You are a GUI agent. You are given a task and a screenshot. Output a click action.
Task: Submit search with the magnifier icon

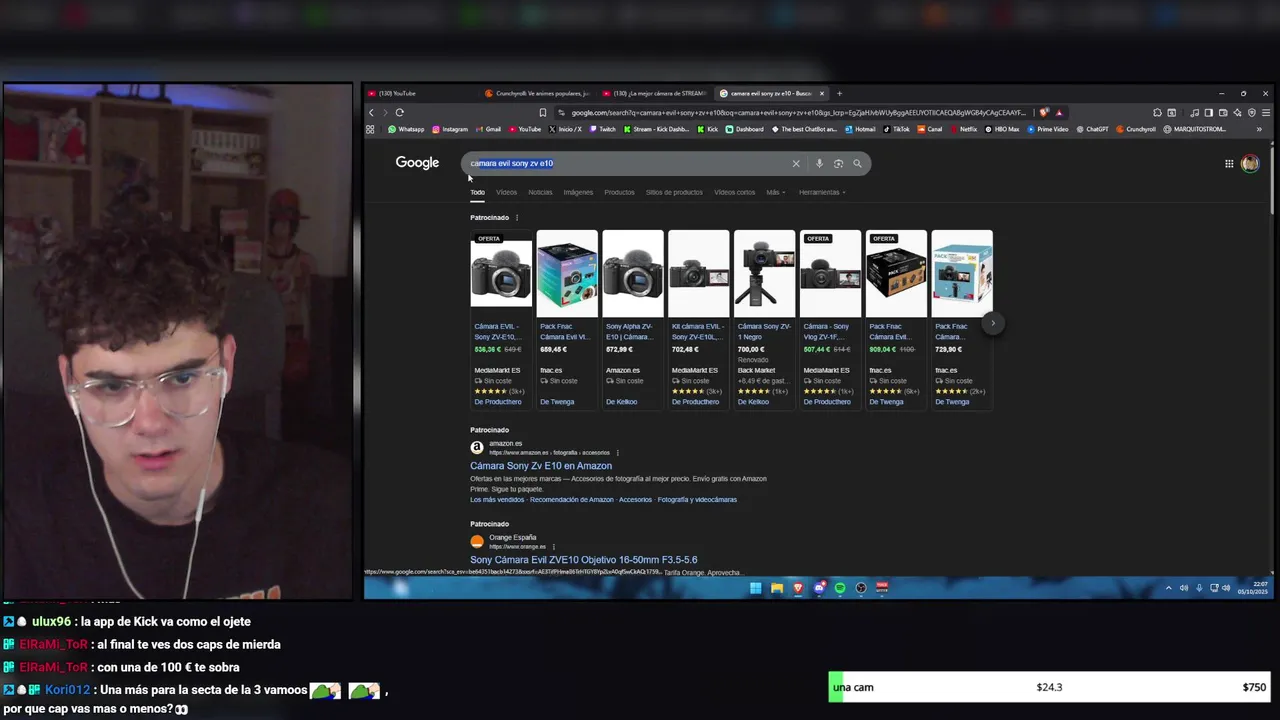tap(857, 163)
